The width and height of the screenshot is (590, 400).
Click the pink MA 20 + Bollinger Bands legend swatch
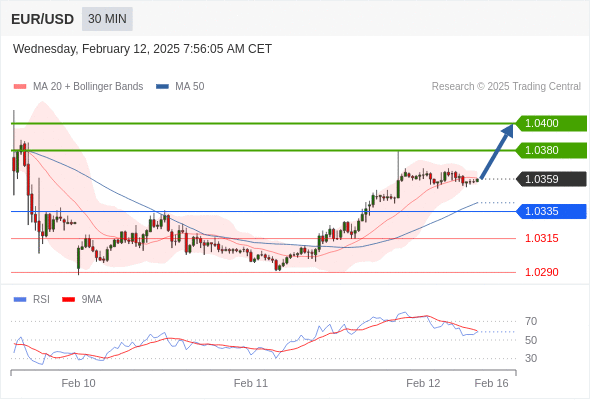pyautogui.click(x=20, y=87)
